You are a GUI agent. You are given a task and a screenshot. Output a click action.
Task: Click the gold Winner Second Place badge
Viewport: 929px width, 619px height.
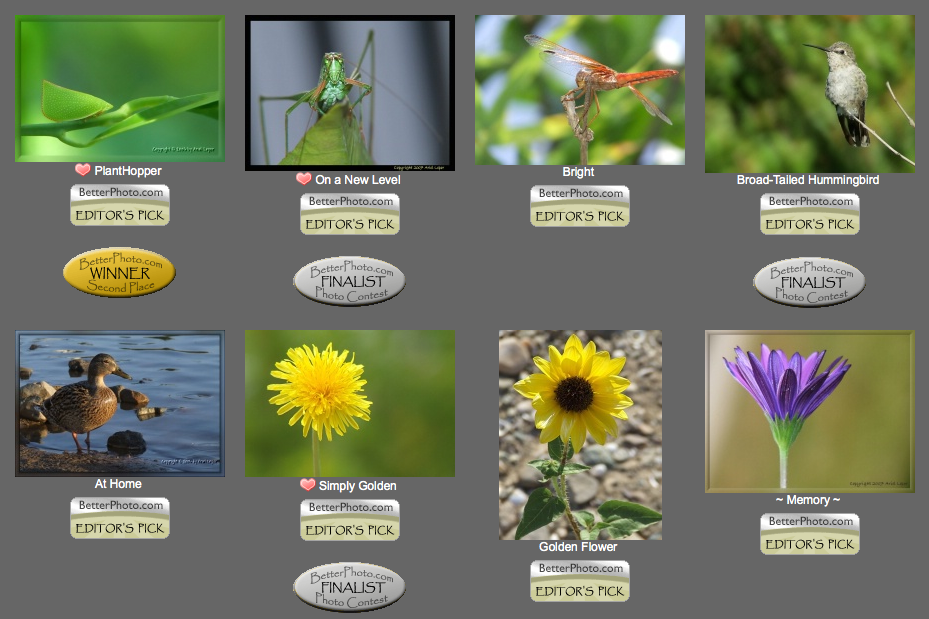(119, 272)
